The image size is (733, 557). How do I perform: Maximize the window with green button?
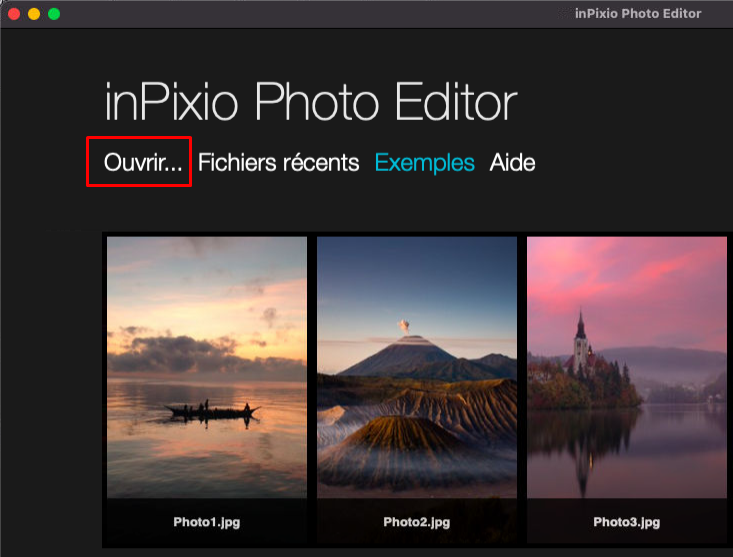[x=54, y=14]
